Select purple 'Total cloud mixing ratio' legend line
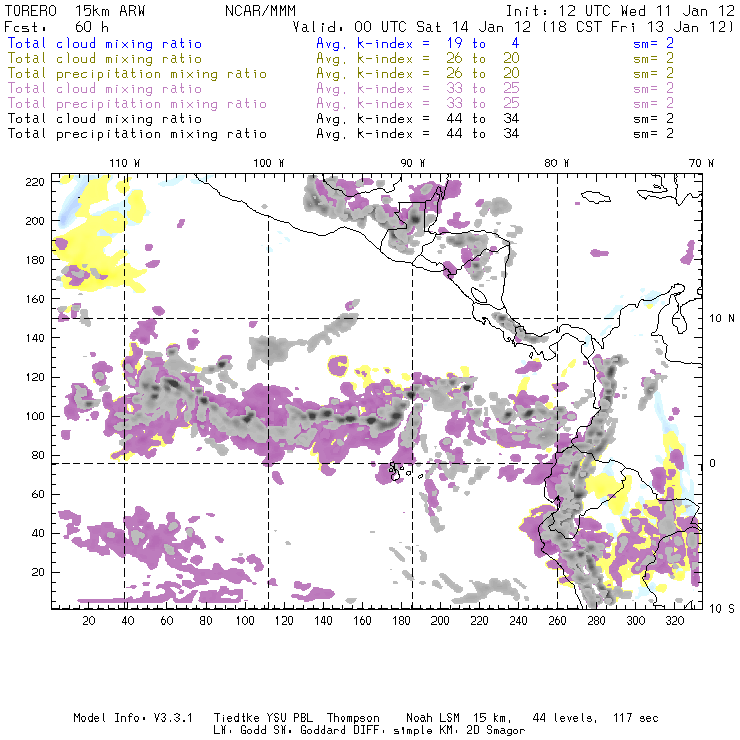 (105, 89)
